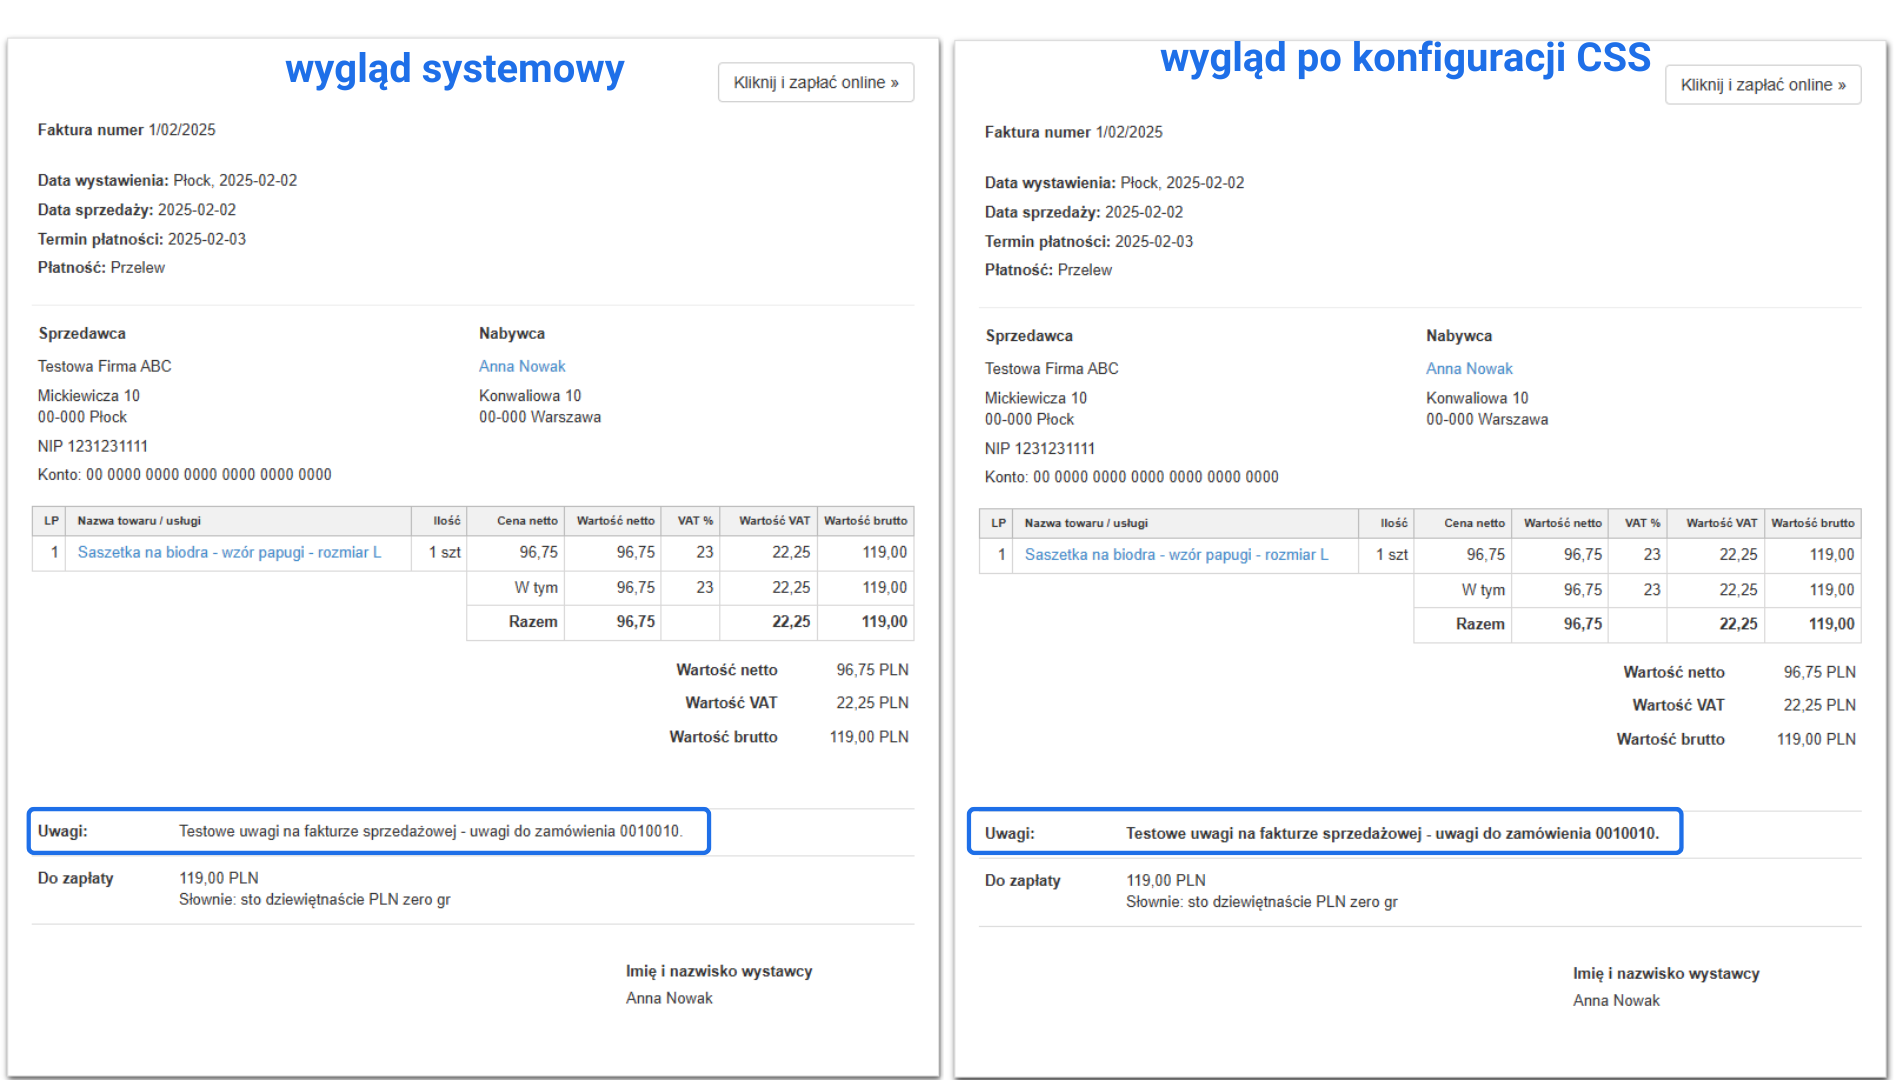Select the Saszetka na biodra product link, left invoice
This screenshot has height=1080, width=1903.
click(232, 552)
